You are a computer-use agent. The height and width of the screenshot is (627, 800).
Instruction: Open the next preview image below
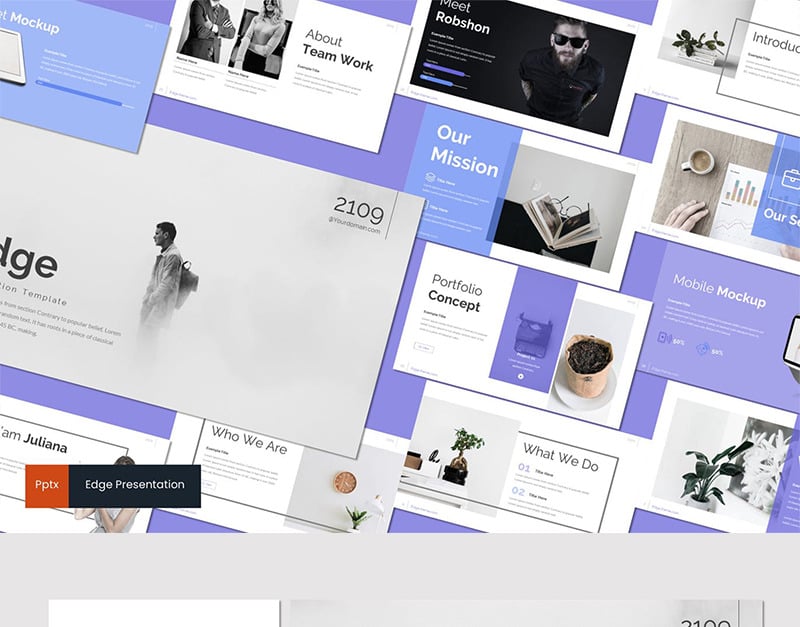coord(406,613)
